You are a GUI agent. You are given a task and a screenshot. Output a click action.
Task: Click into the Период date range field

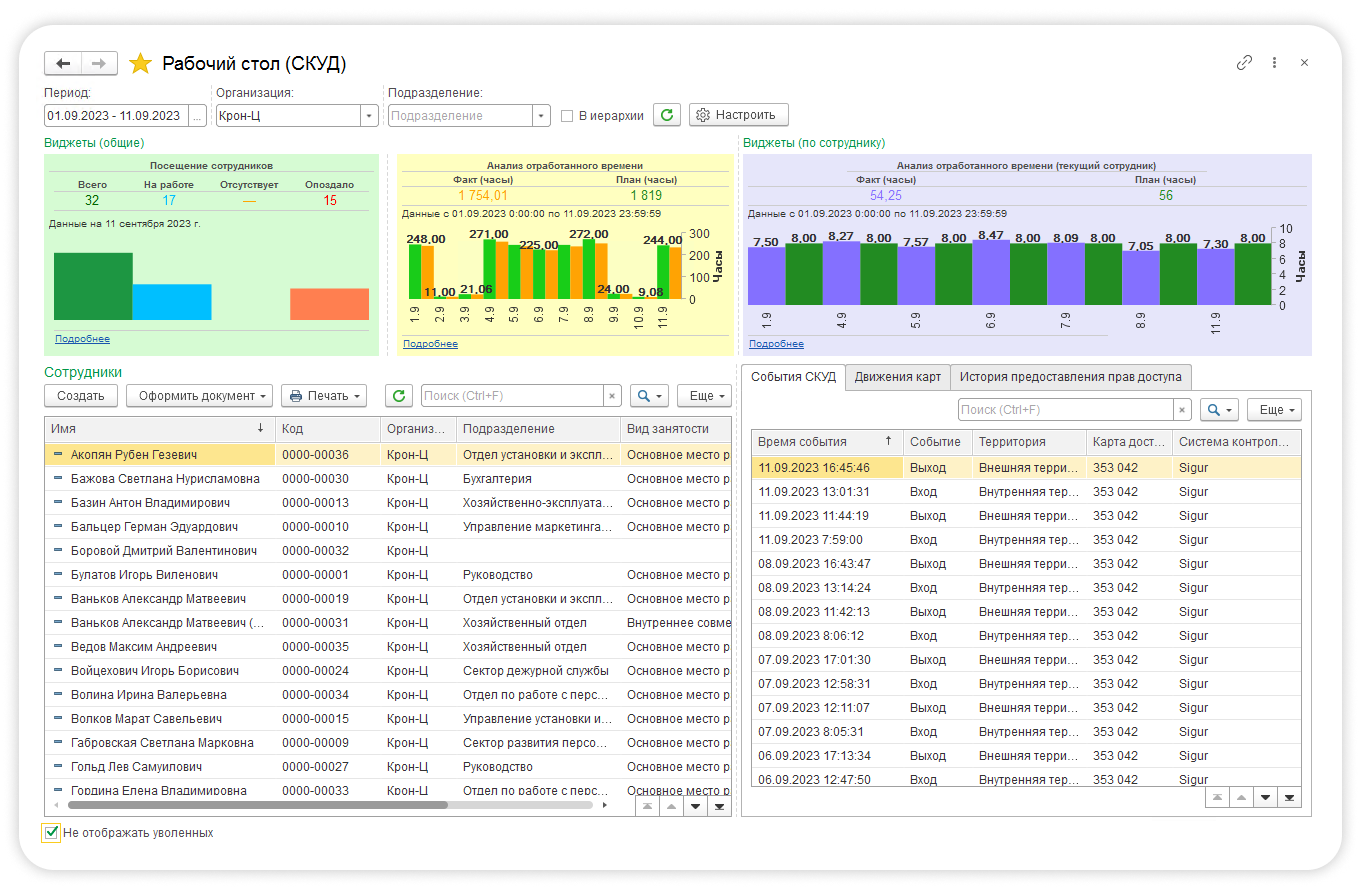pyautogui.click(x=114, y=116)
